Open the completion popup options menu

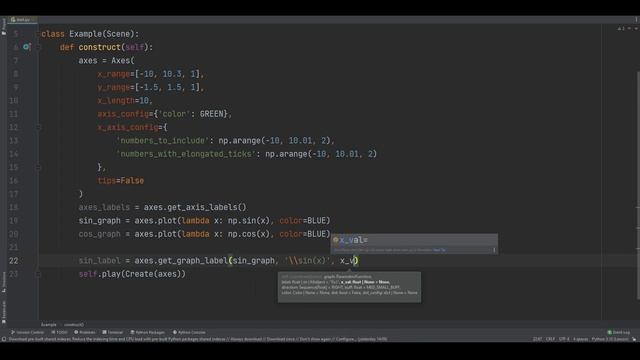click(x=494, y=250)
